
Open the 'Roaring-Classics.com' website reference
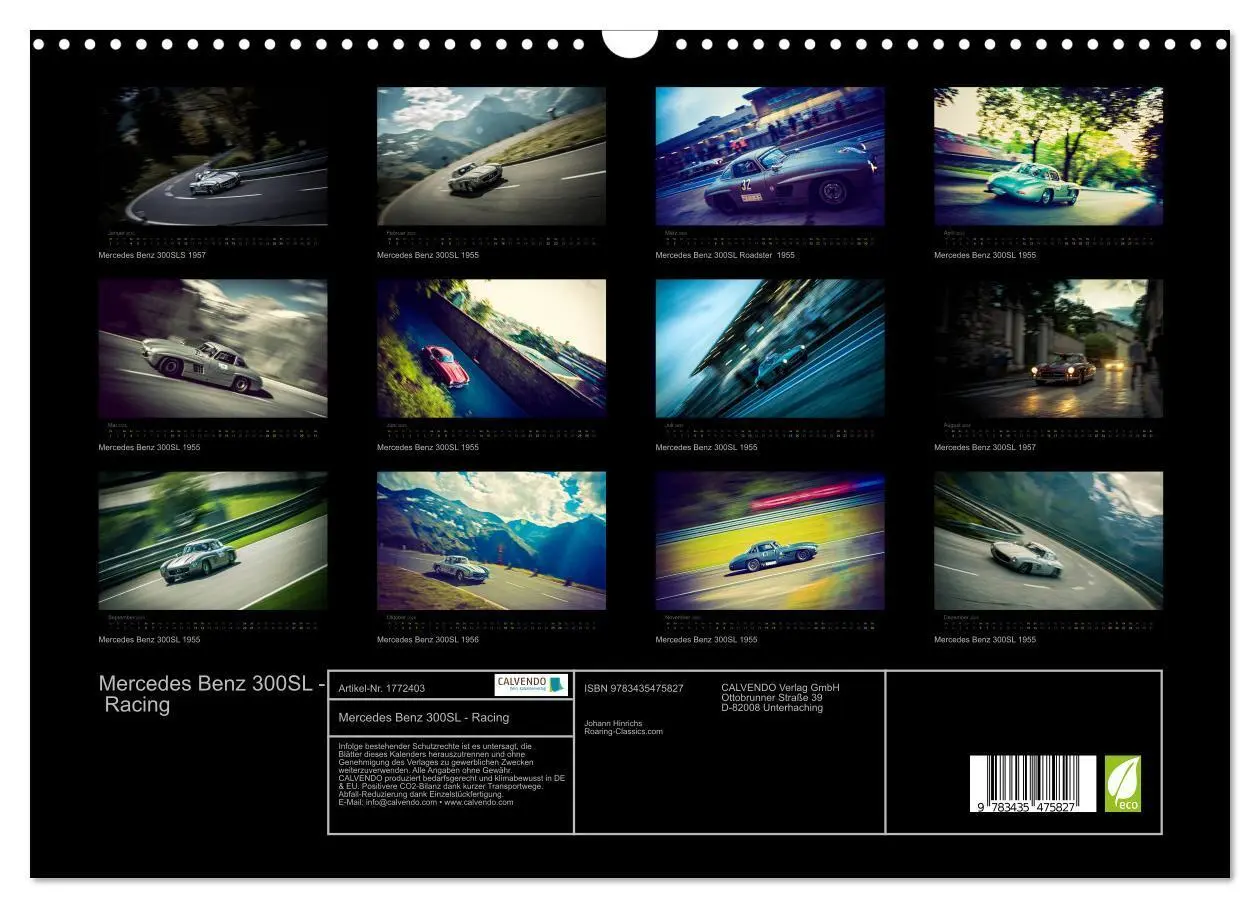[x=623, y=732]
